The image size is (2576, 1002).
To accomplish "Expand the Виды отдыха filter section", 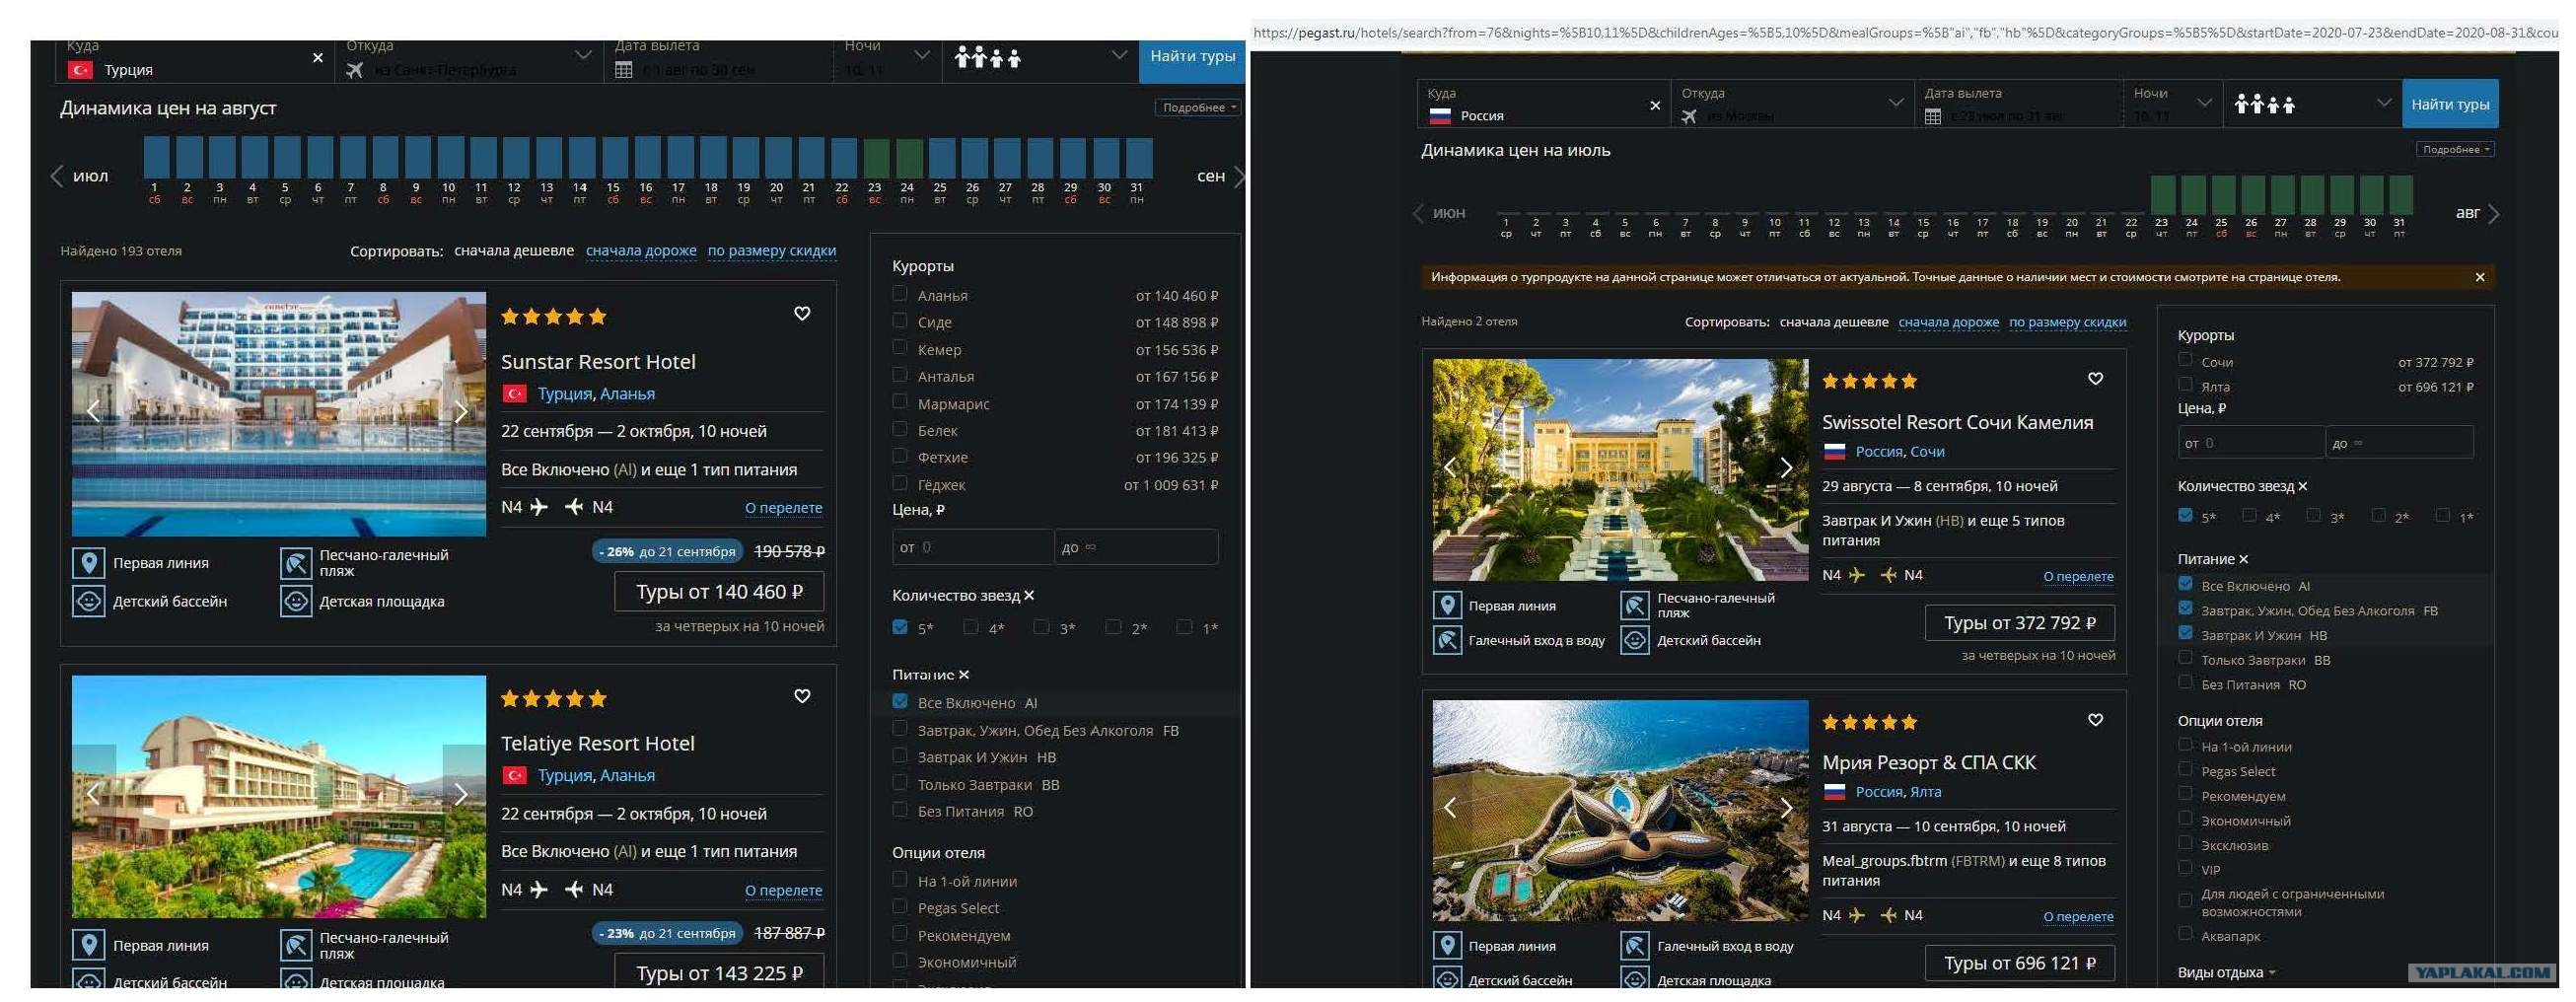I will [2226, 972].
